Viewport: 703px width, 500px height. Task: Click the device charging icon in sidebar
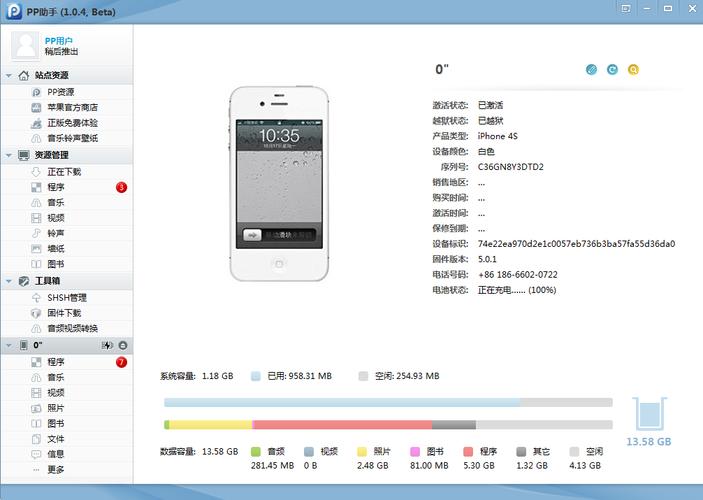107,345
